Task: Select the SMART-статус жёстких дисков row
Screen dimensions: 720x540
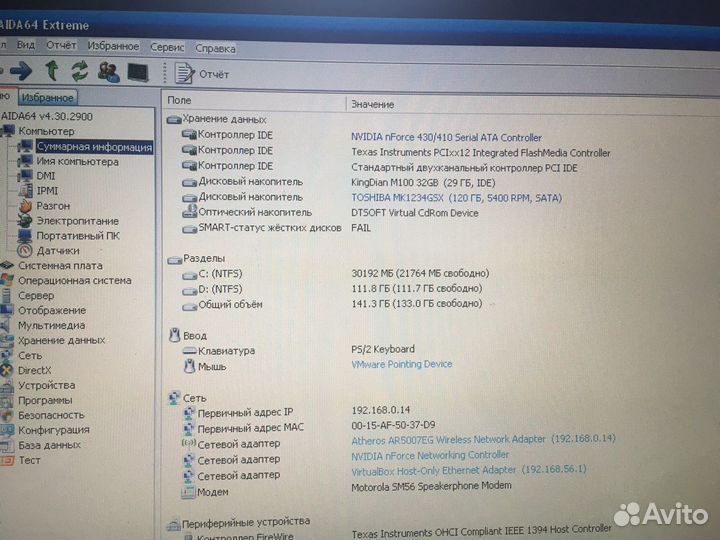Action: (x=269, y=228)
